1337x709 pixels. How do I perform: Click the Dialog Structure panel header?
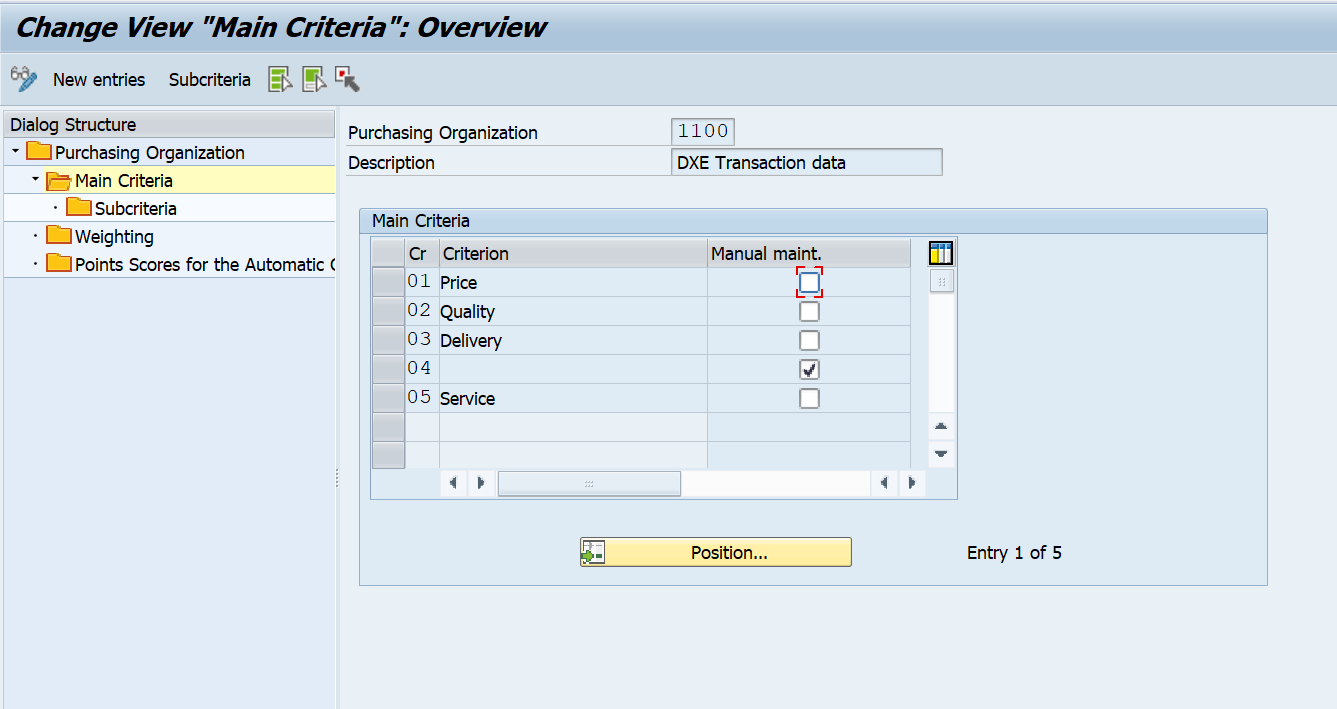click(170, 124)
